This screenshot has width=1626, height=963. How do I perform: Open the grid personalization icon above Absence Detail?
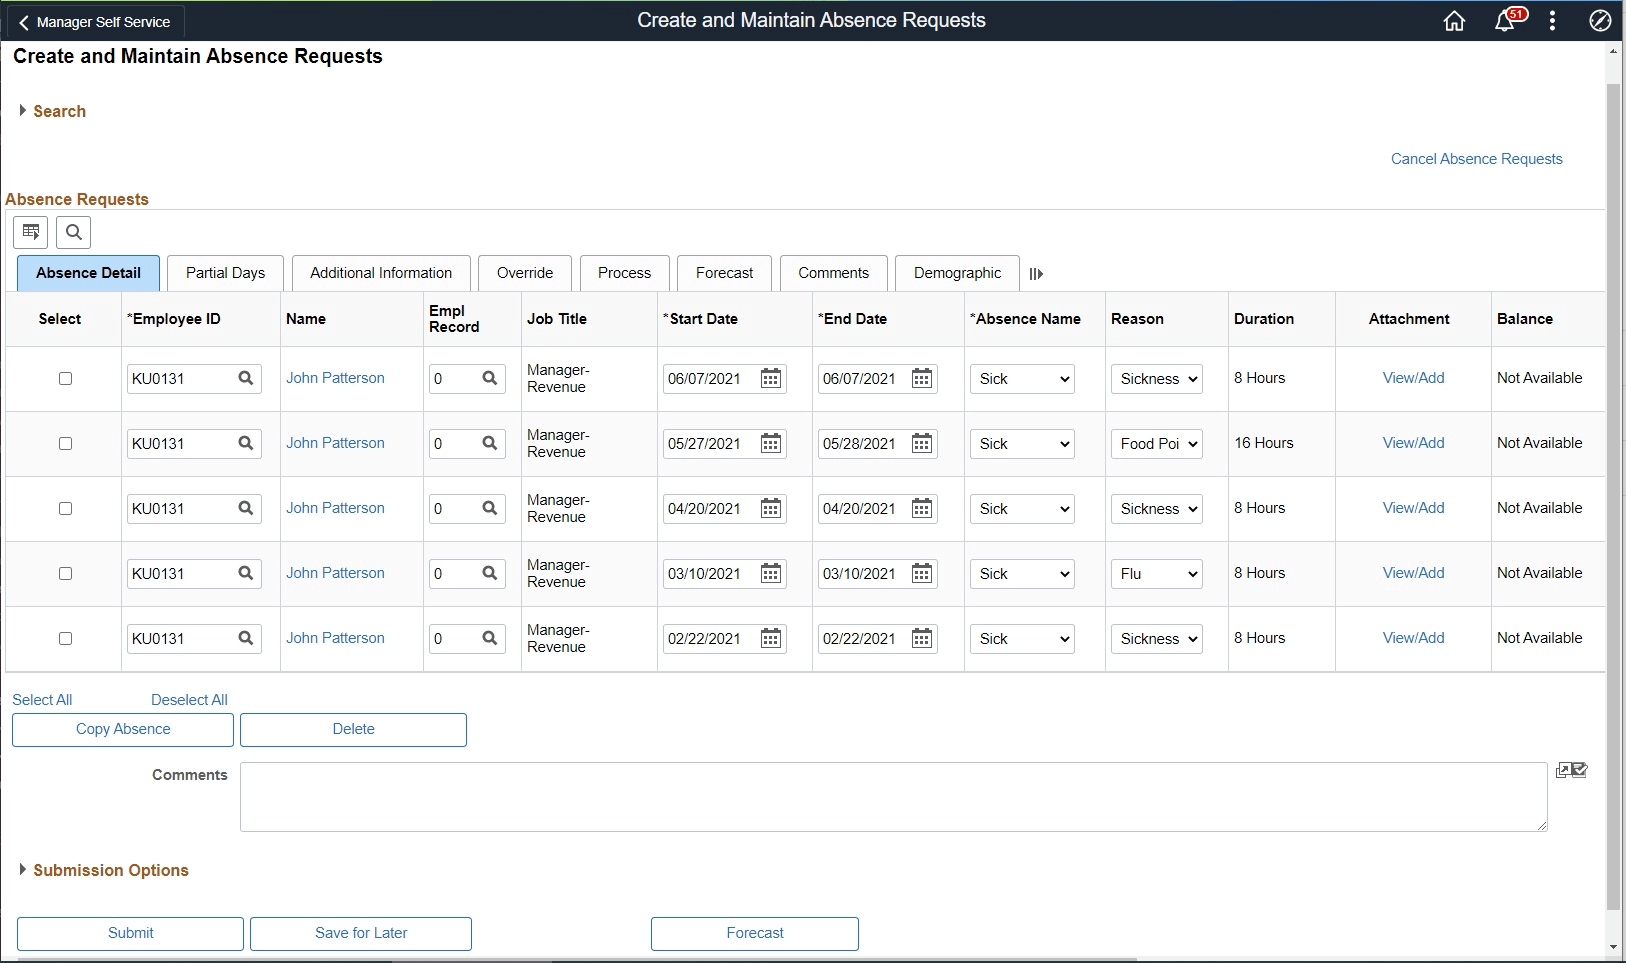(30, 232)
